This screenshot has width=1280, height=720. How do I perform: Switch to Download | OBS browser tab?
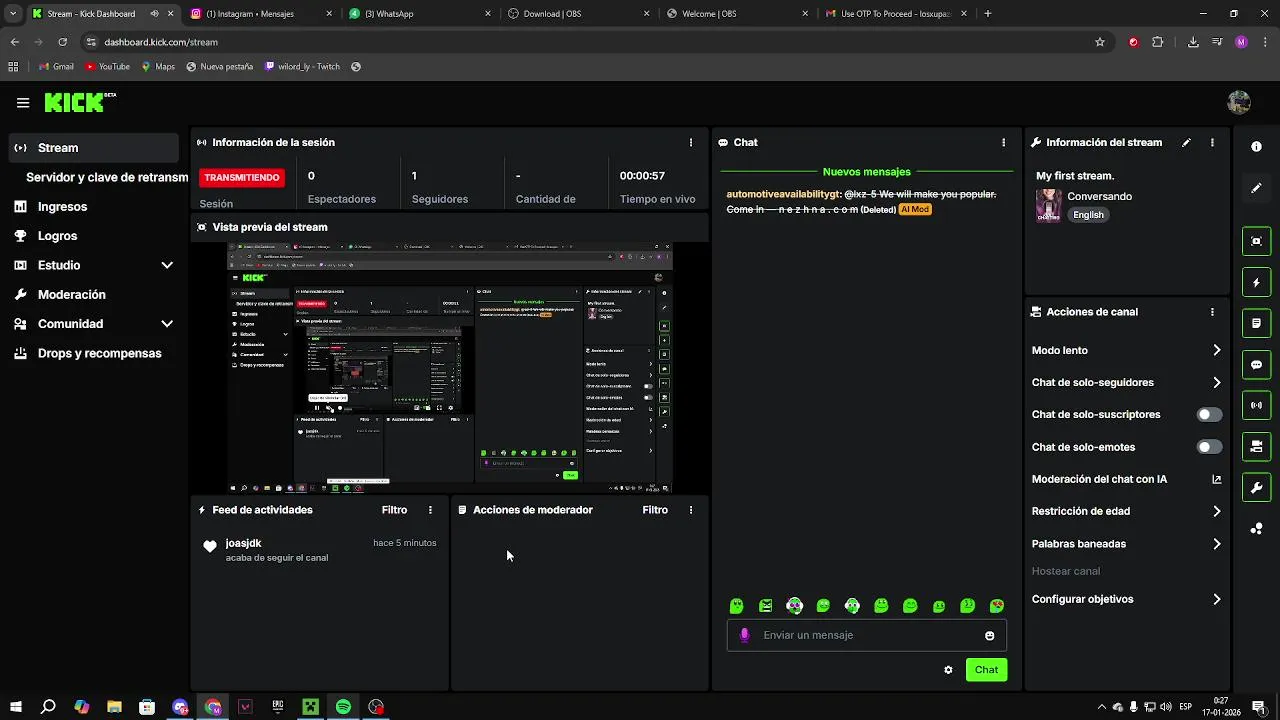579,14
